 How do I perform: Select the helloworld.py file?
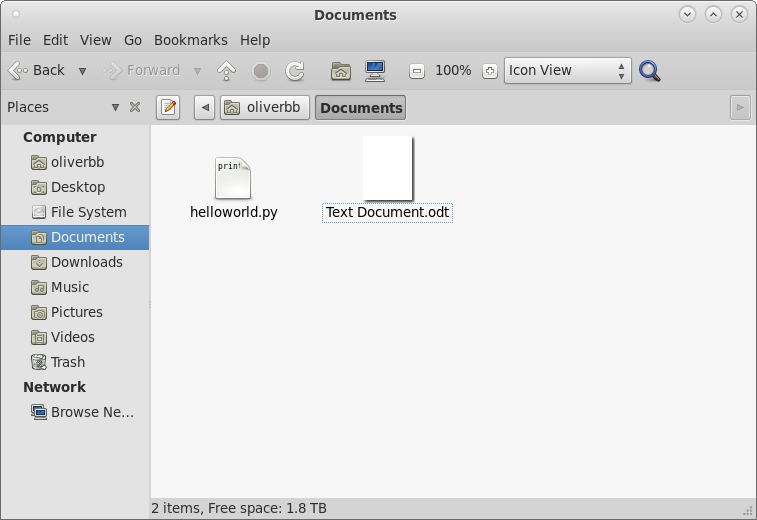[x=233, y=180]
